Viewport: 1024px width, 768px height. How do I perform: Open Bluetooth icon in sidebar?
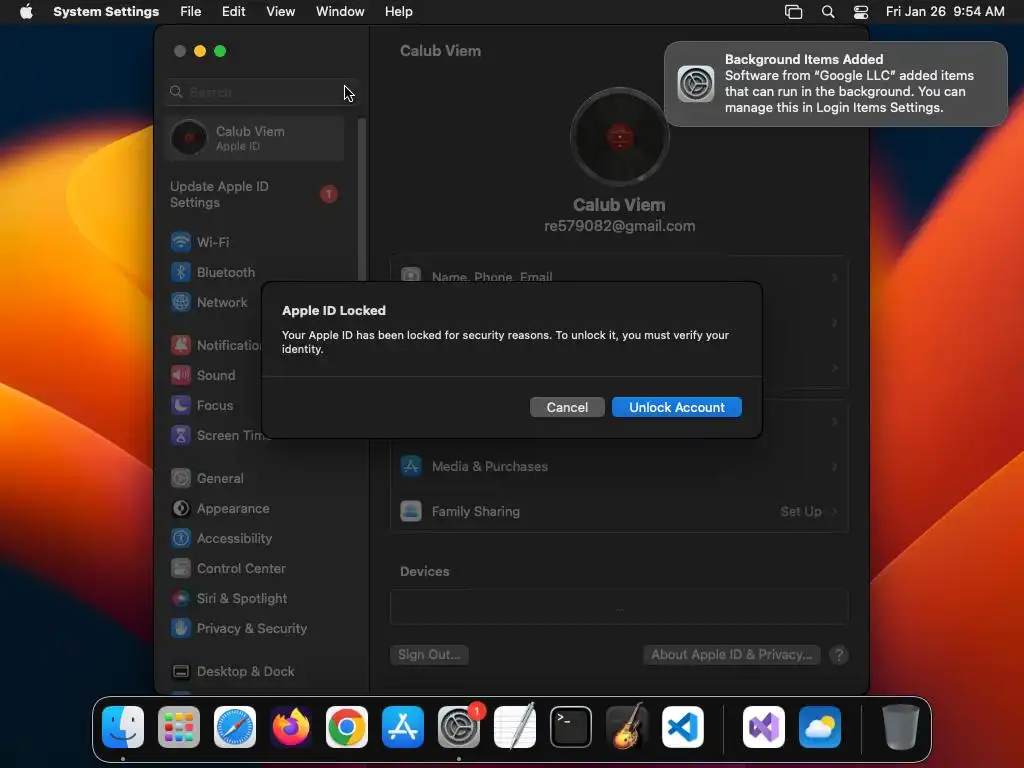(181, 272)
